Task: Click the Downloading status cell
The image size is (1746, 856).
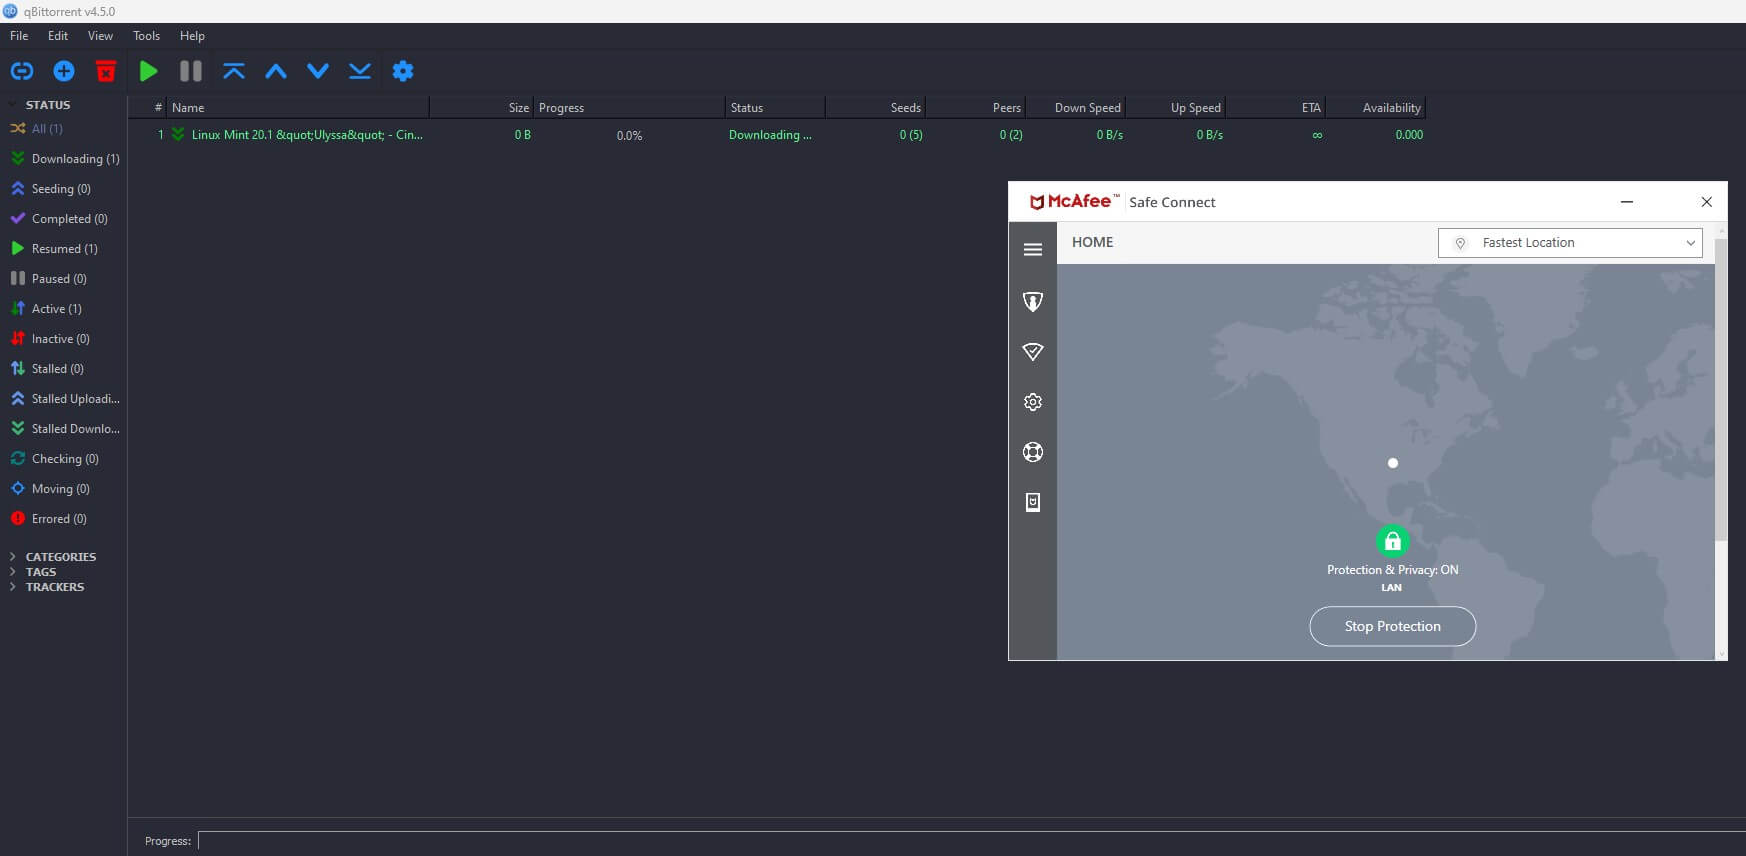Action: point(770,135)
